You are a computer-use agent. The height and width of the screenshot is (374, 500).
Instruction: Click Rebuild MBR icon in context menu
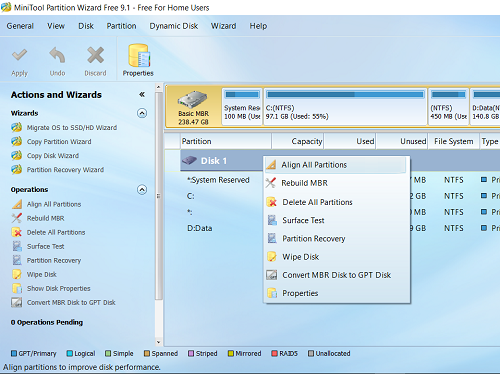271,183
